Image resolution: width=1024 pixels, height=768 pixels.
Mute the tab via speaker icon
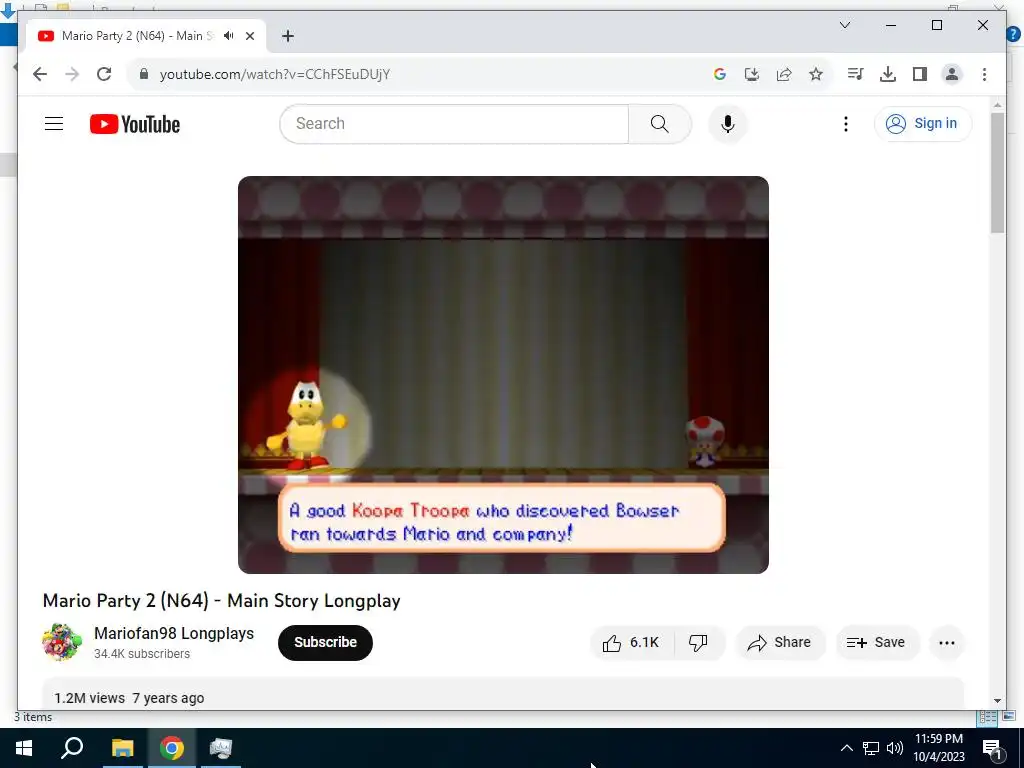(x=229, y=36)
